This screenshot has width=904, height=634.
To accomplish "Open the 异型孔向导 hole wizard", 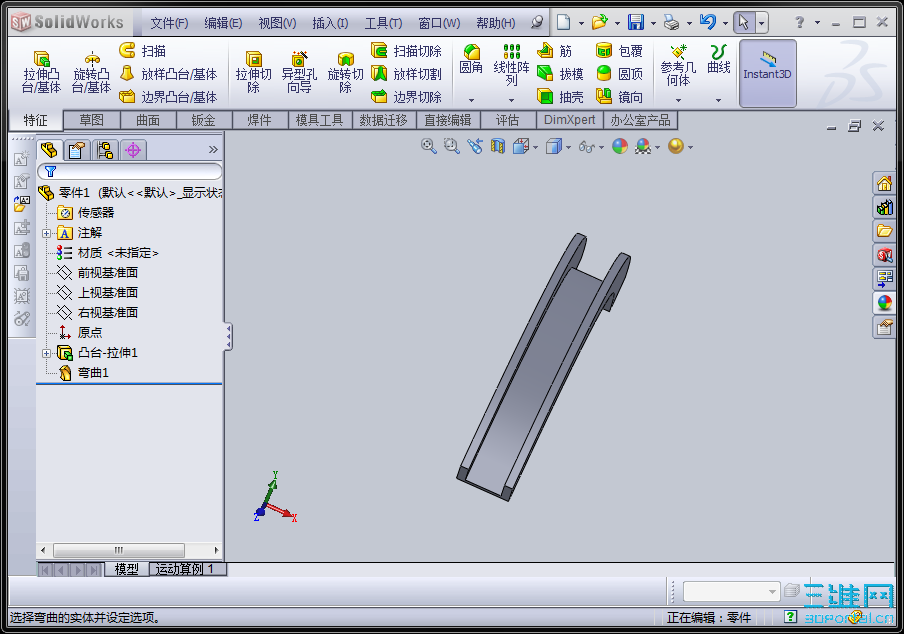I will pos(299,73).
